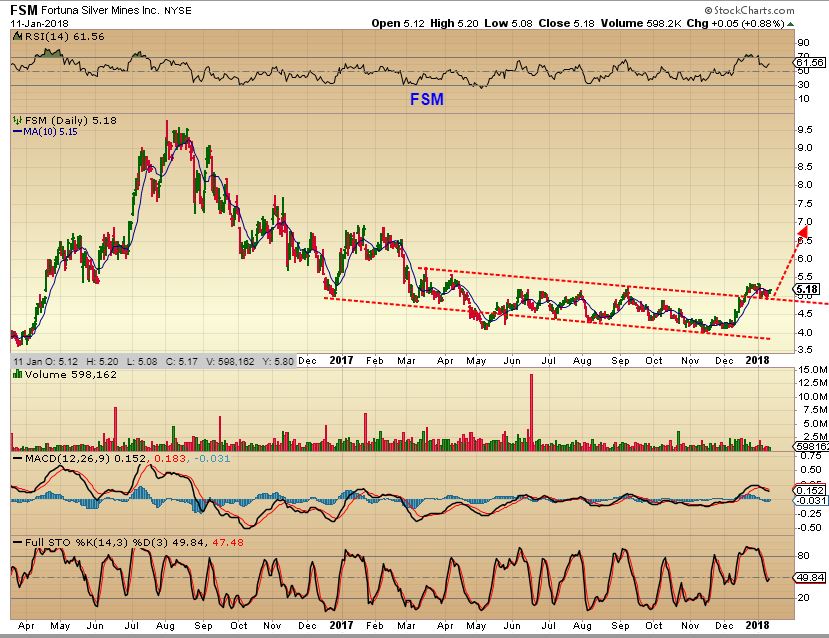Click the Volume 598,162 panel legend

point(70,375)
